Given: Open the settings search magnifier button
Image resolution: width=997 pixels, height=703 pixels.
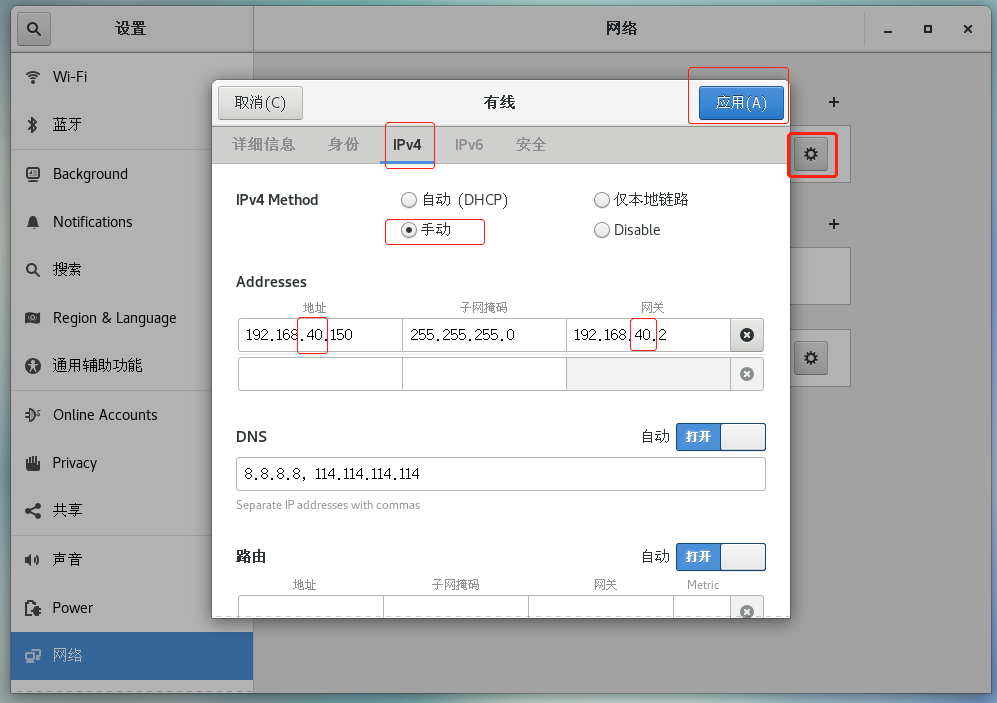Looking at the screenshot, I should click(x=34, y=29).
